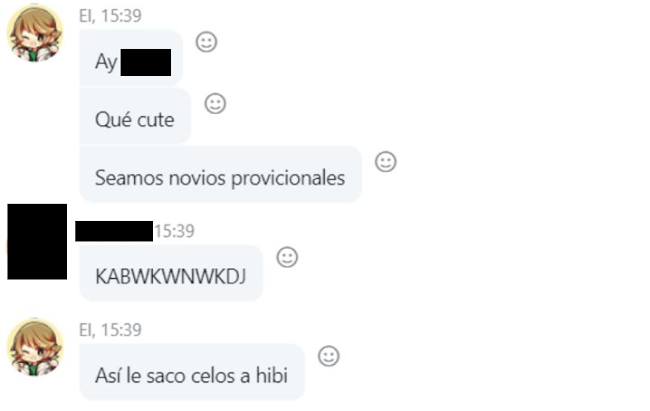Click the blacked-out profile picture
Screen dimensions: 650x411
click(37, 241)
